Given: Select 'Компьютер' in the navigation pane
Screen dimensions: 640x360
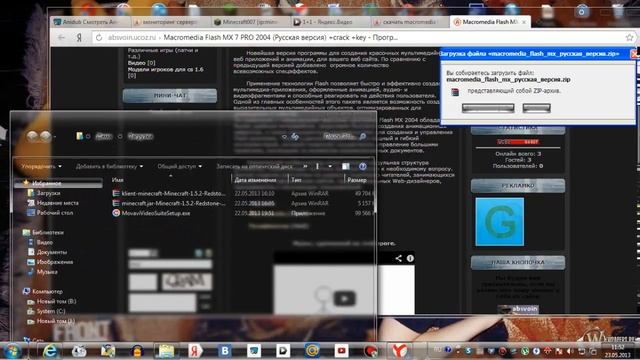Looking at the screenshot, I should [x=47, y=291].
